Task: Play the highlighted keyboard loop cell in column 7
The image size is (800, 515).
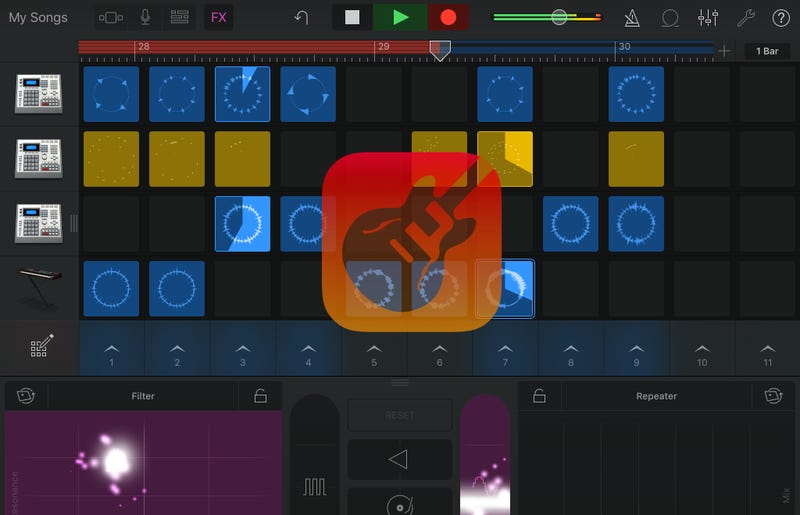Action: pyautogui.click(x=505, y=288)
